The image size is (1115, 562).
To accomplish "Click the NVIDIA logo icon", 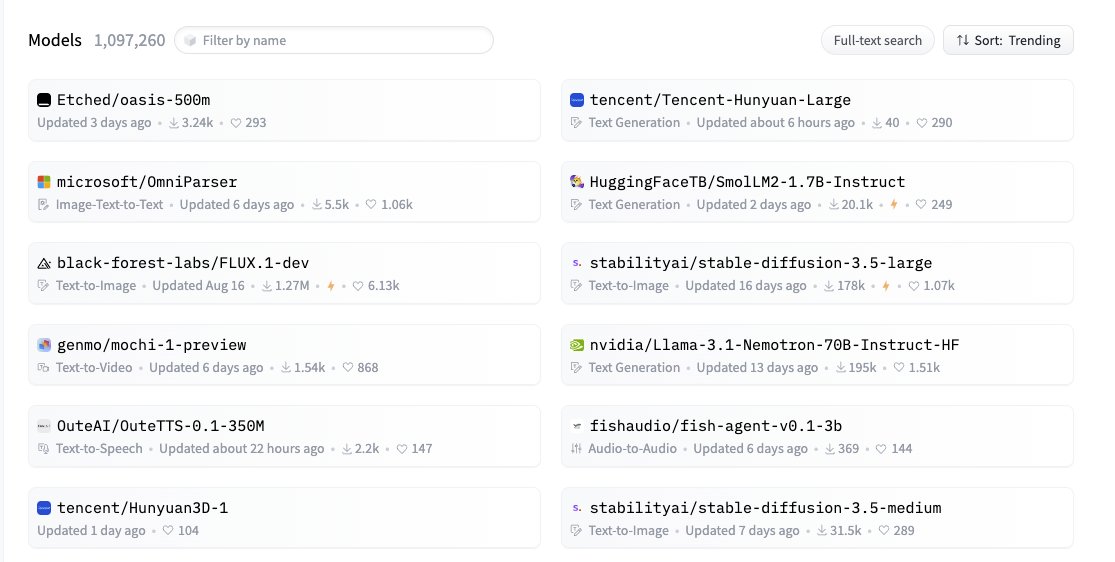I will click(577, 345).
